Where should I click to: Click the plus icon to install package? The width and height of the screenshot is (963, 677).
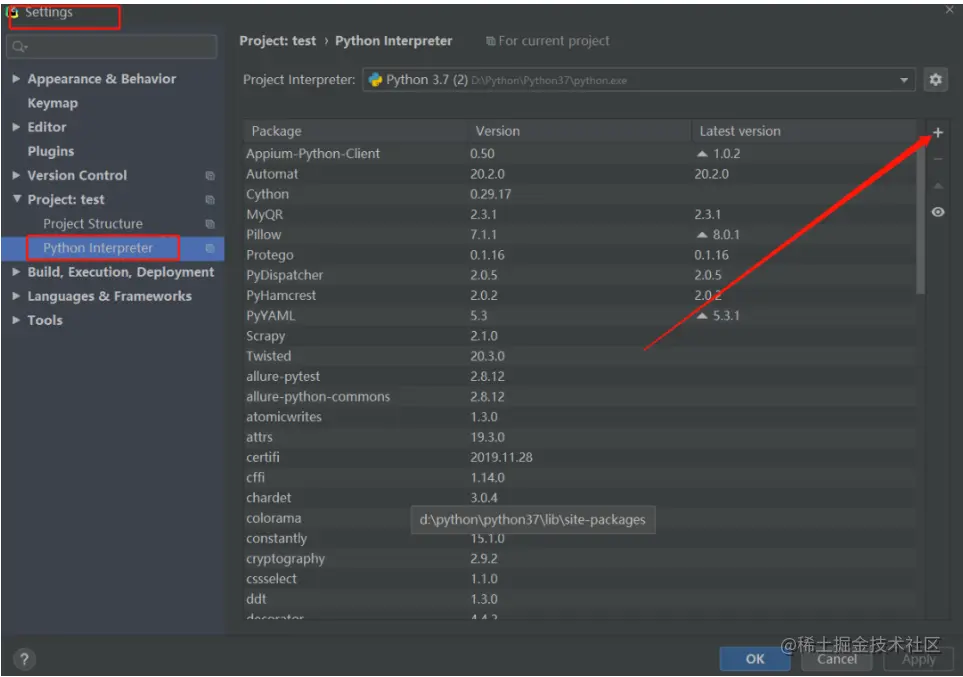(938, 132)
